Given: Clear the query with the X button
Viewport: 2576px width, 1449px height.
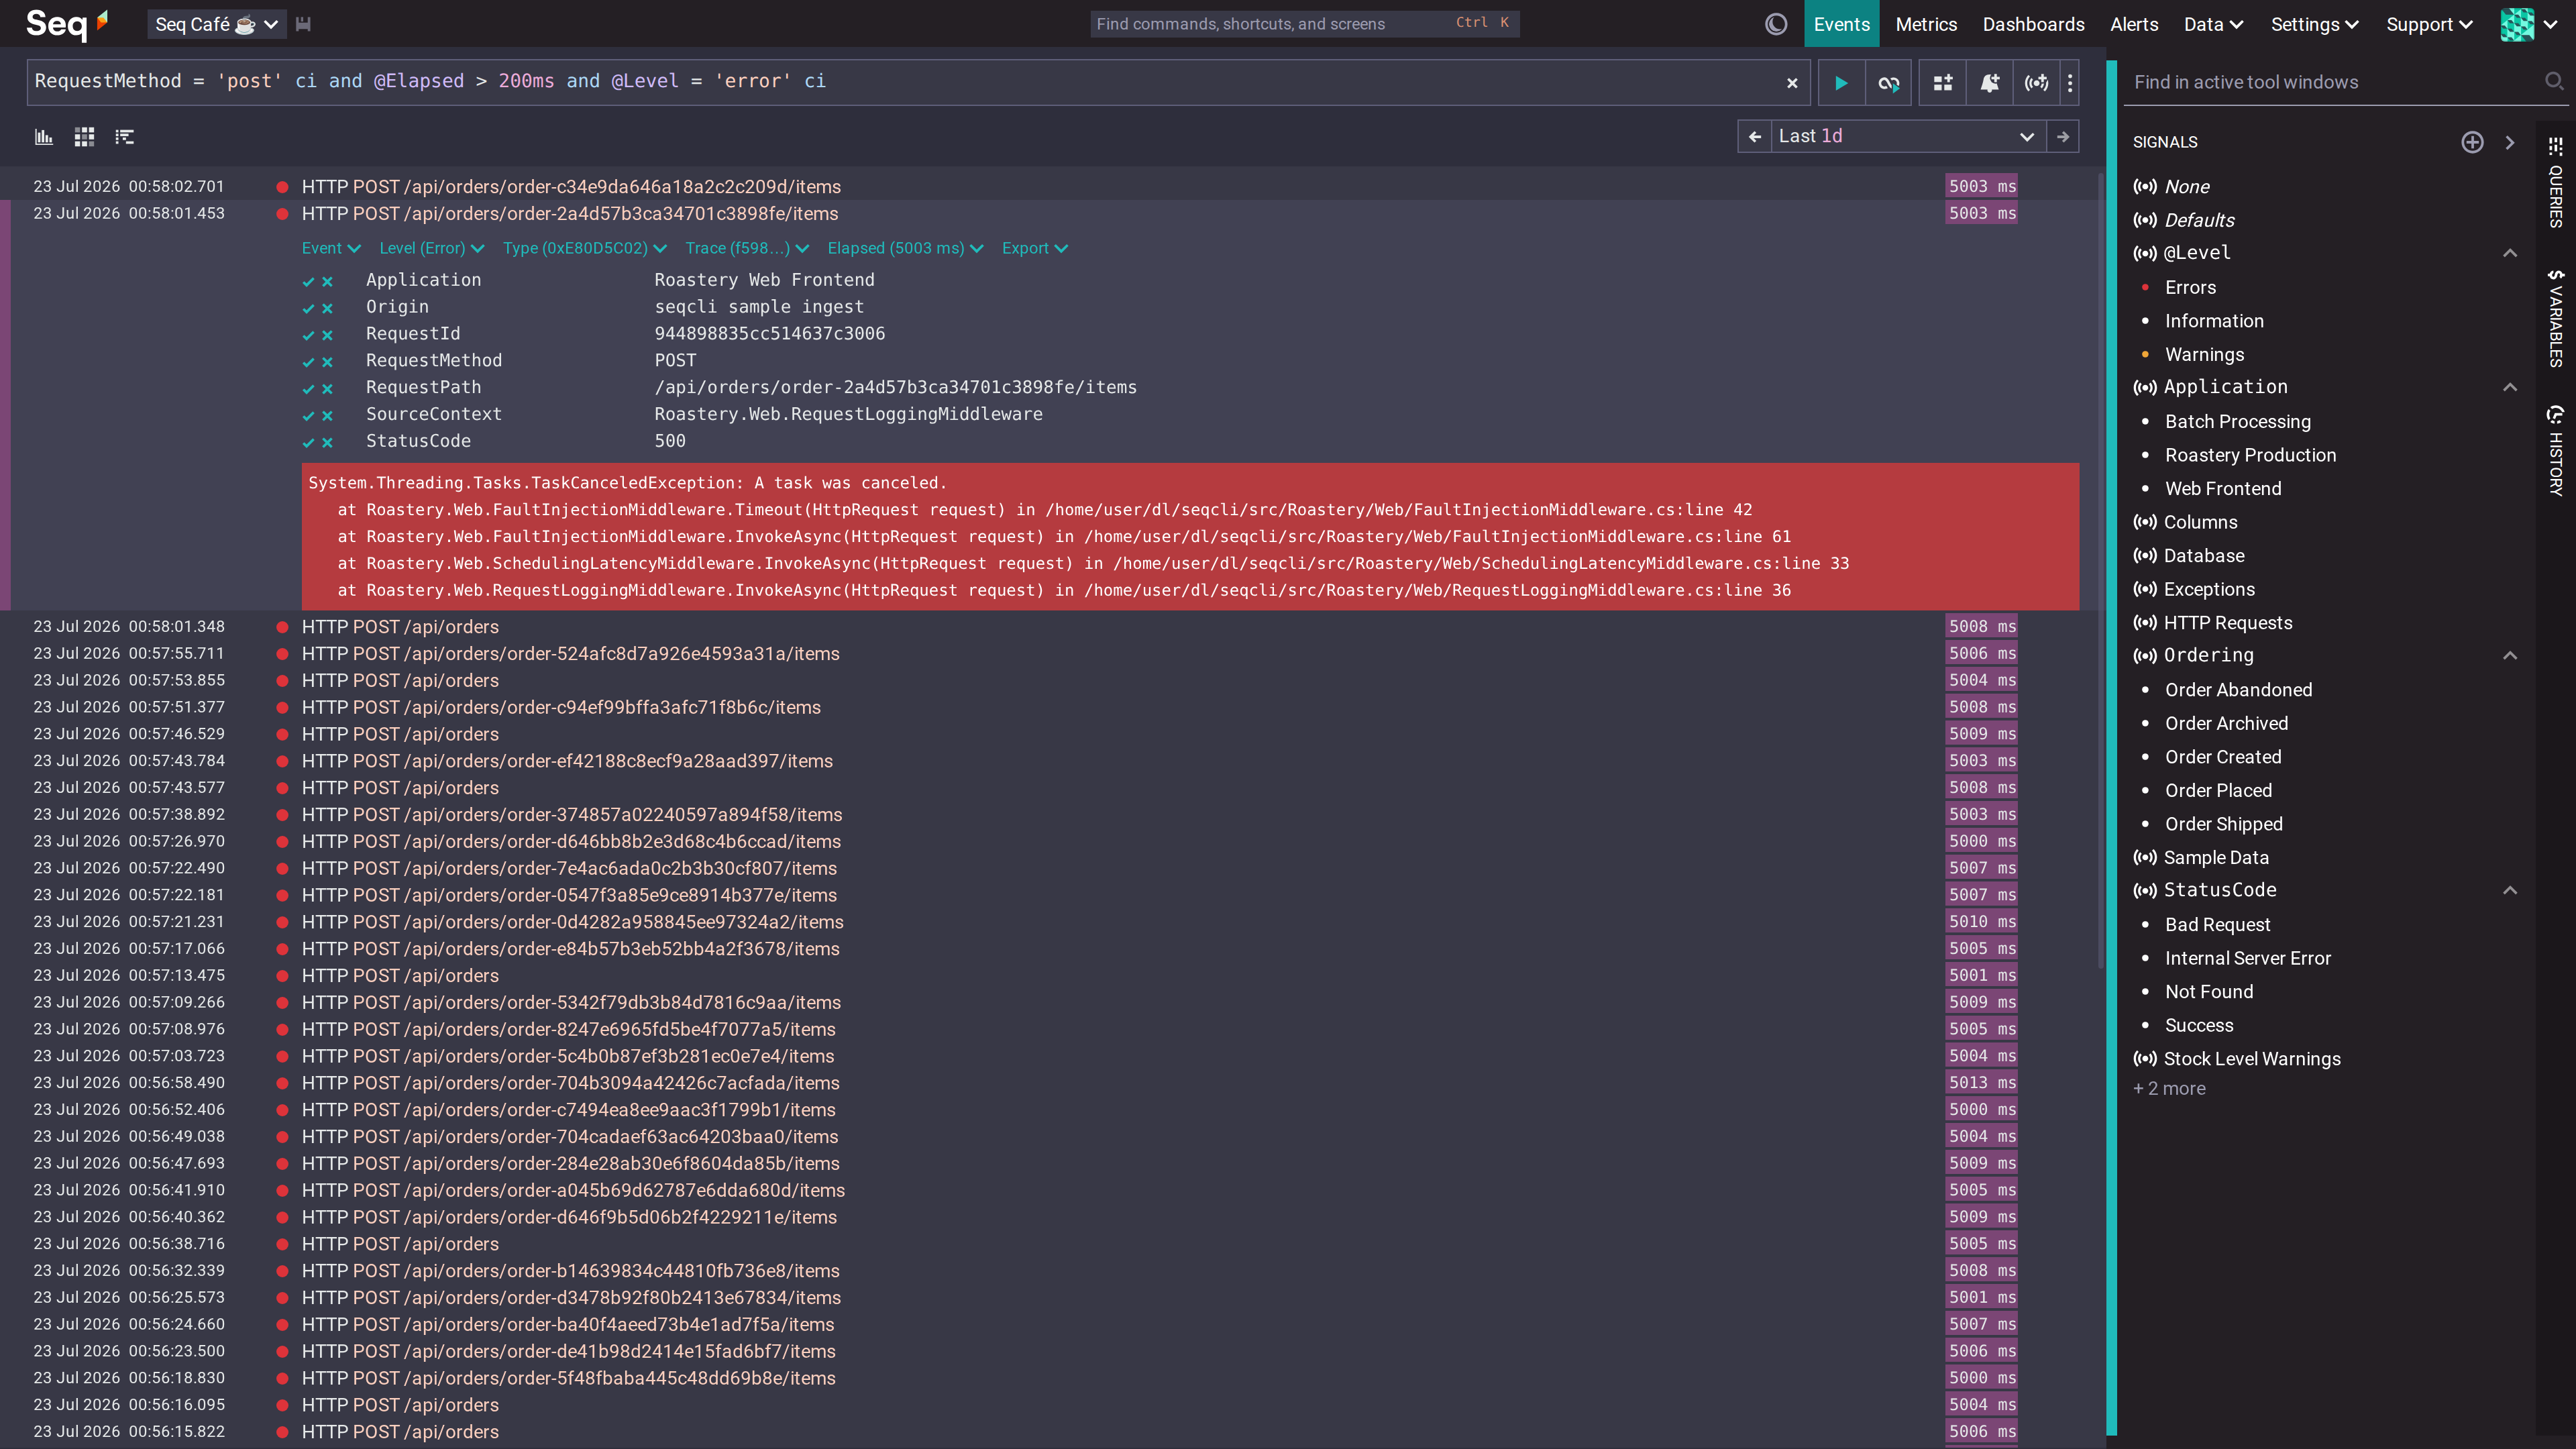Looking at the screenshot, I should [x=1792, y=83].
